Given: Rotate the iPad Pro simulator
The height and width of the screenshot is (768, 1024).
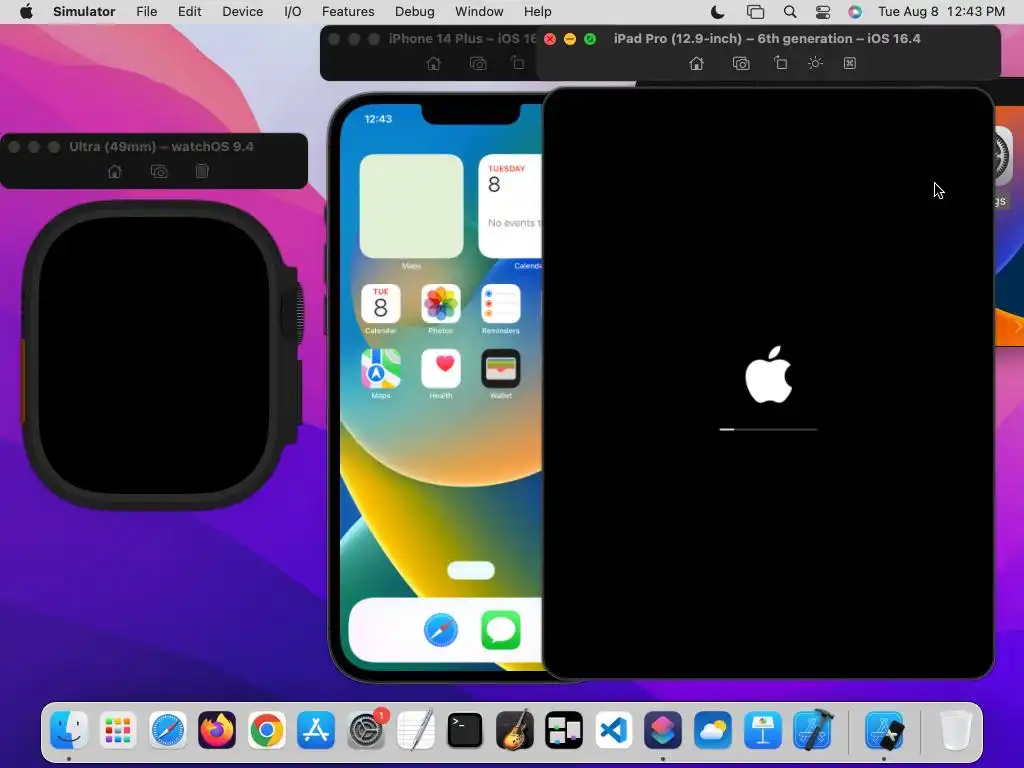Looking at the screenshot, I should 780,63.
